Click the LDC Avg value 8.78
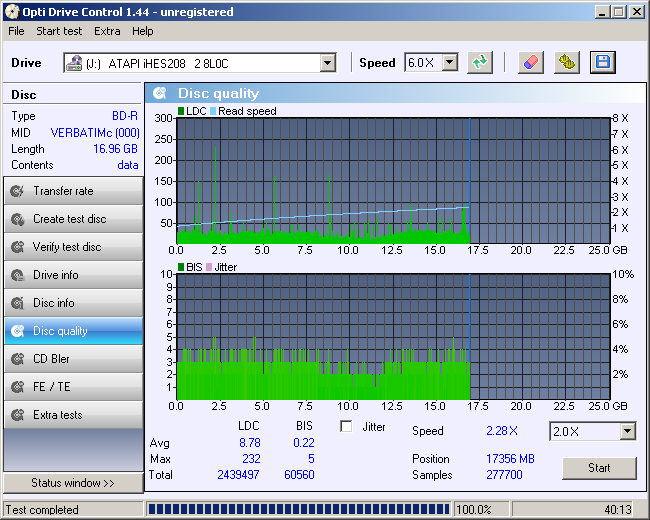Image resolution: width=650 pixels, height=520 pixels. [x=250, y=443]
